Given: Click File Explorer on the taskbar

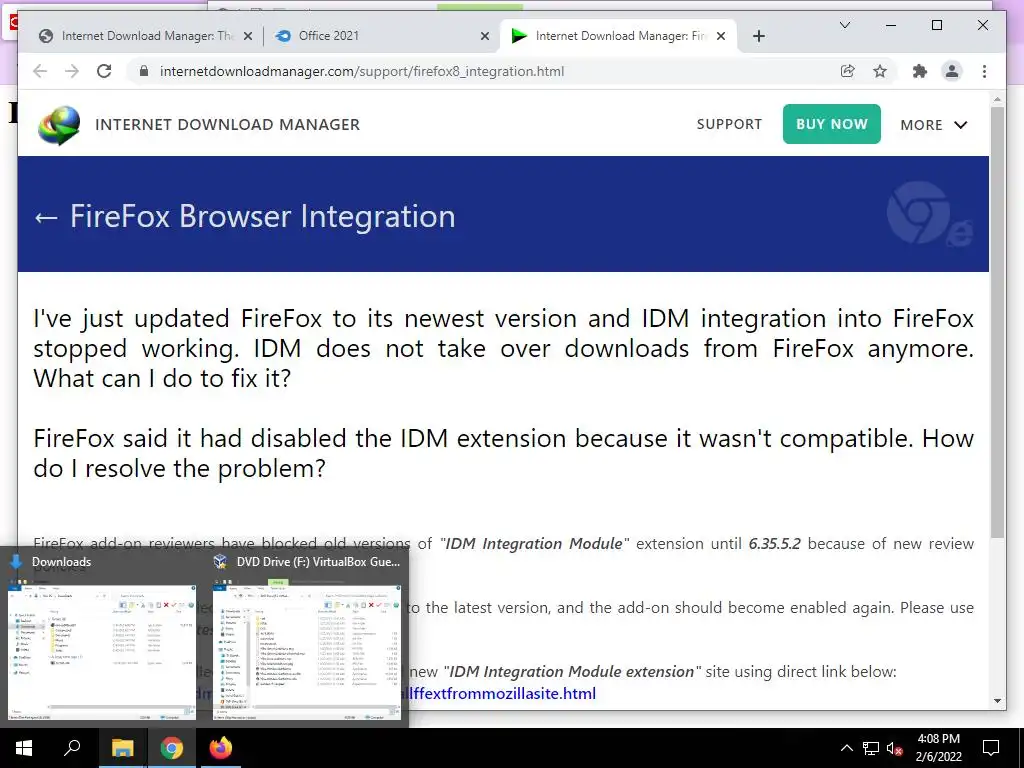Looking at the screenshot, I should tap(122, 748).
